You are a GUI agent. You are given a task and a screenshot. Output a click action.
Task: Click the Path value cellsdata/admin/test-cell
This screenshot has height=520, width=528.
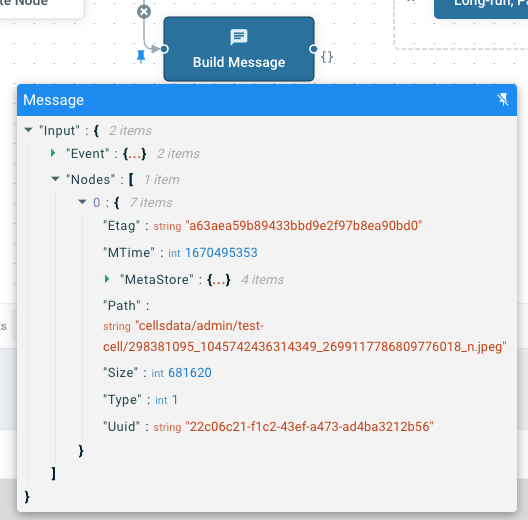(305, 336)
